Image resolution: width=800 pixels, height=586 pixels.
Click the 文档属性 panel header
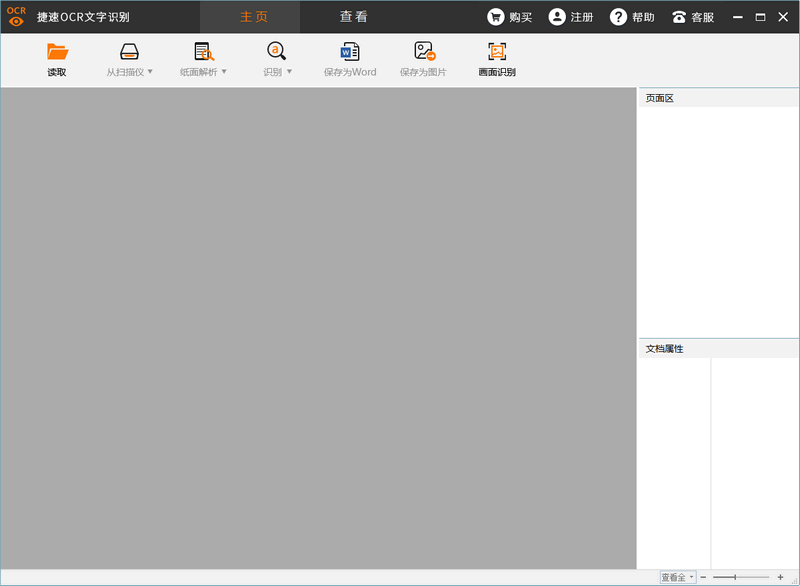coord(718,349)
